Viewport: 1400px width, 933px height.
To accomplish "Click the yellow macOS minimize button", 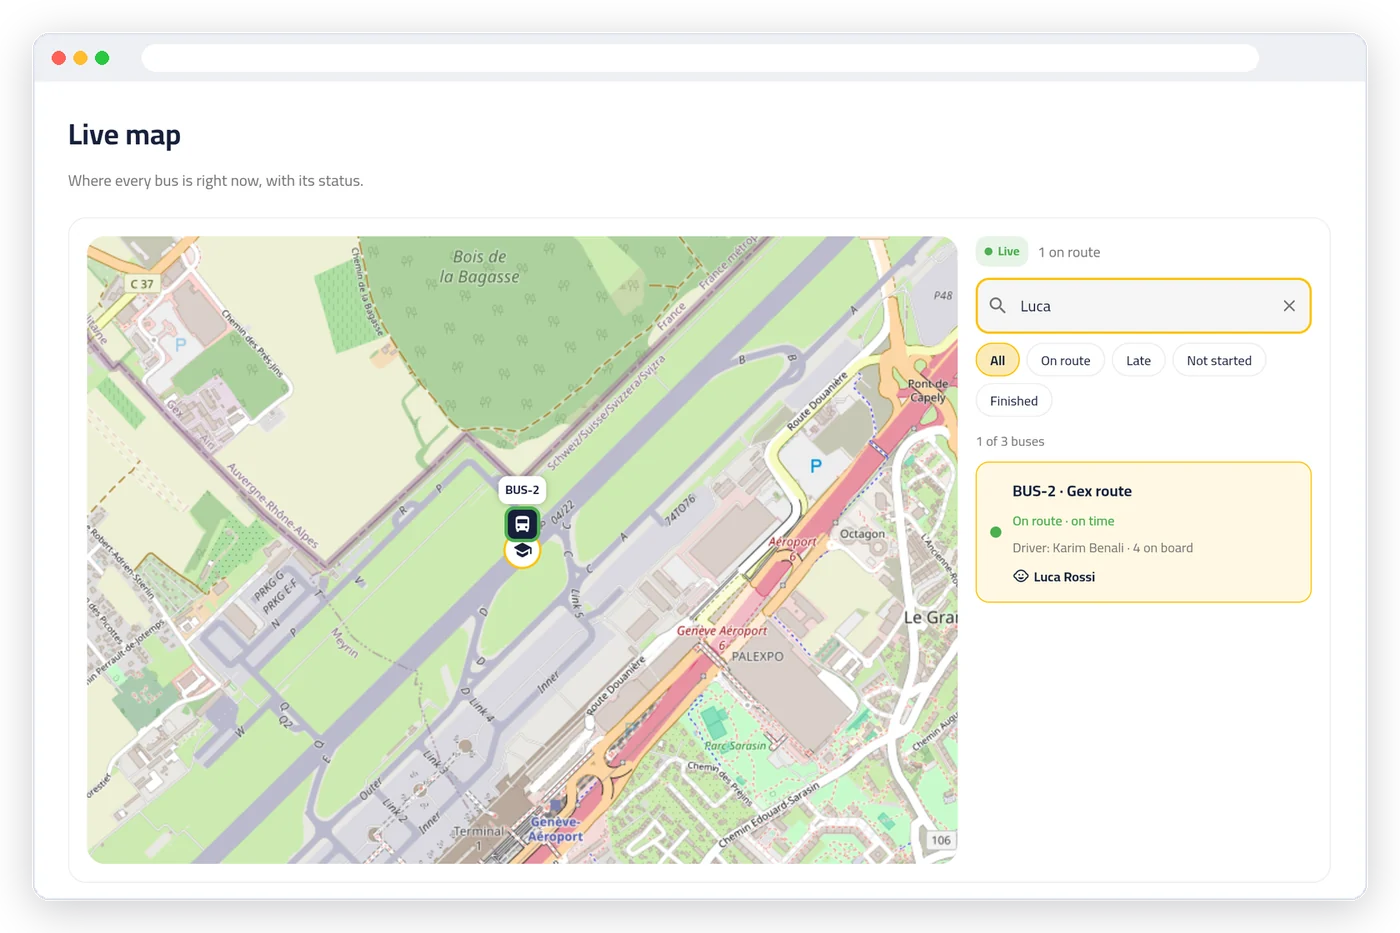I will [x=80, y=58].
